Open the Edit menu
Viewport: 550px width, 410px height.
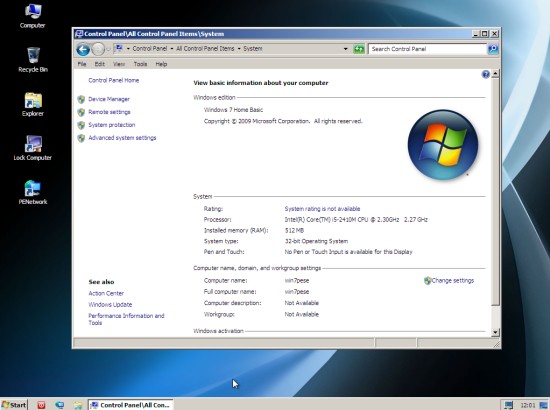[x=100, y=64]
